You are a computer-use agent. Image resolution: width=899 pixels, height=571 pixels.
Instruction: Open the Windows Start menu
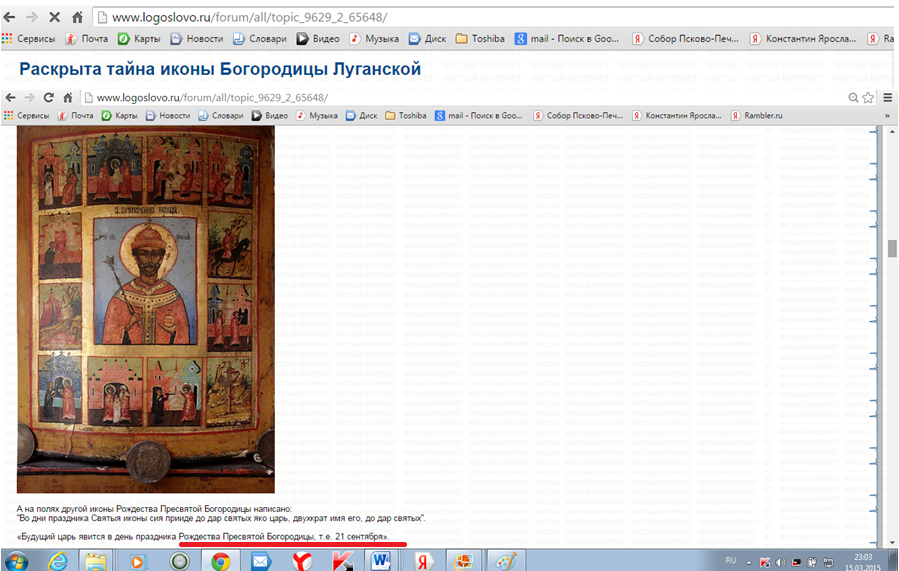(15, 561)
